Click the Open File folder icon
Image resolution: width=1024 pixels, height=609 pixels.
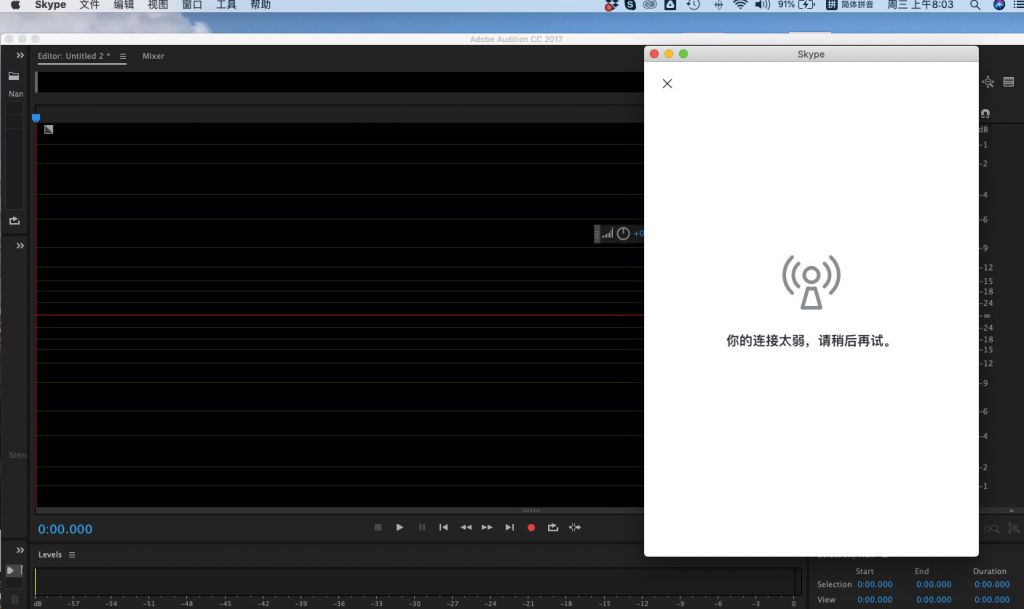pos(14,76)
